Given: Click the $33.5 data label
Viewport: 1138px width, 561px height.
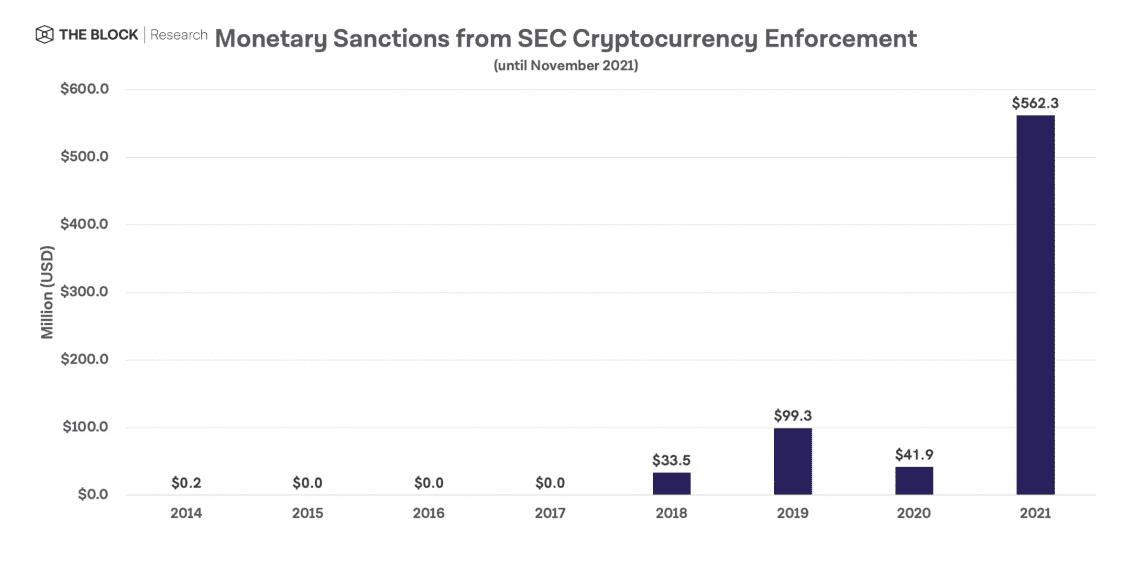Looking at the screenshot, I should click(671, 460).
